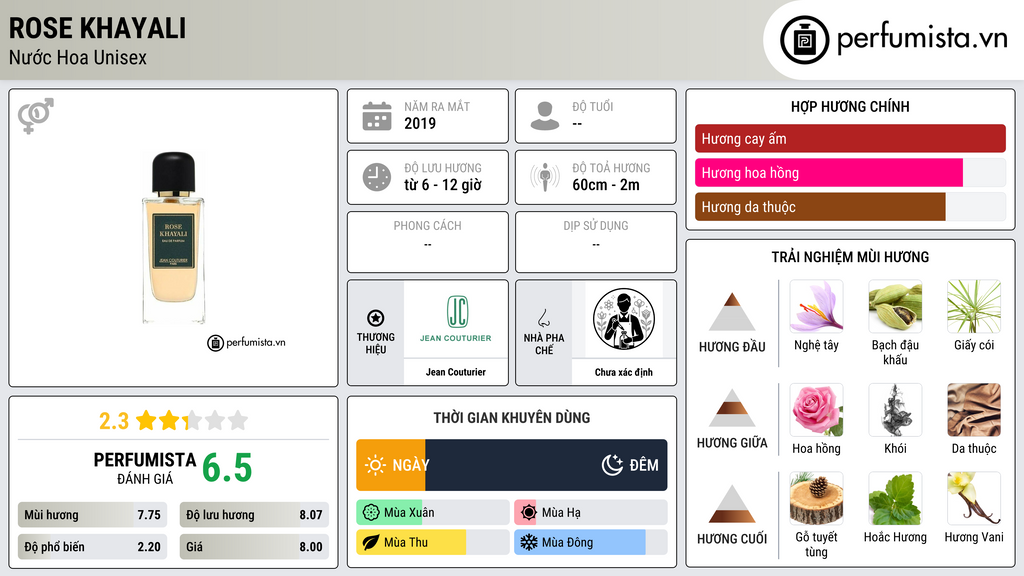Click the sillage icon beside Độ toả hương
The width and height of the screenshot is (1024, 576).
point(545,177)
